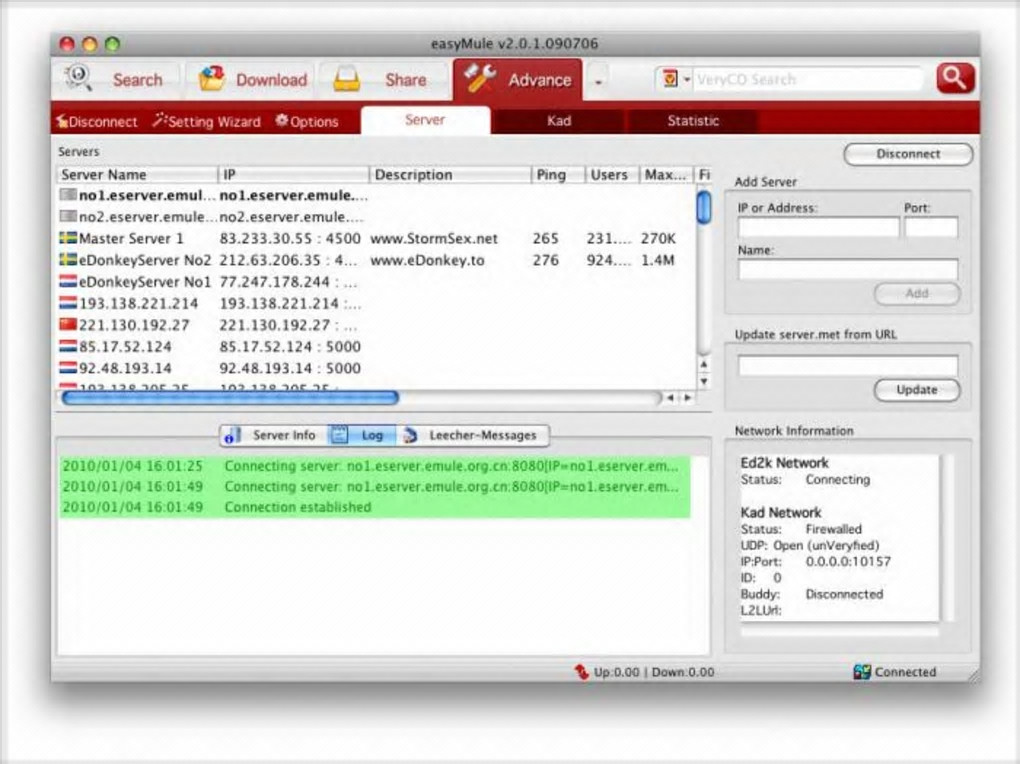Open the Search section icon
Screen dimensions: 1020x764
pyautogui.click(x=78, y=78)
